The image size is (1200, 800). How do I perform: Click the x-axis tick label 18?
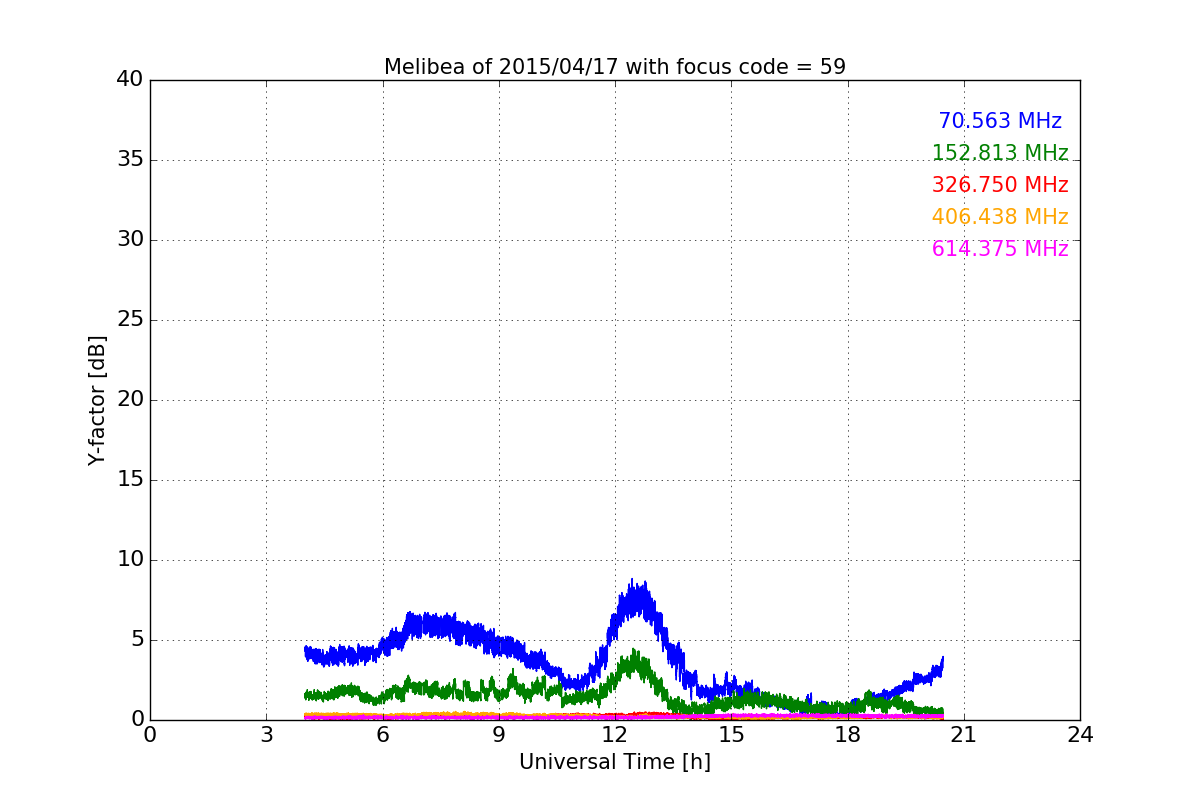tap(848, 734)
